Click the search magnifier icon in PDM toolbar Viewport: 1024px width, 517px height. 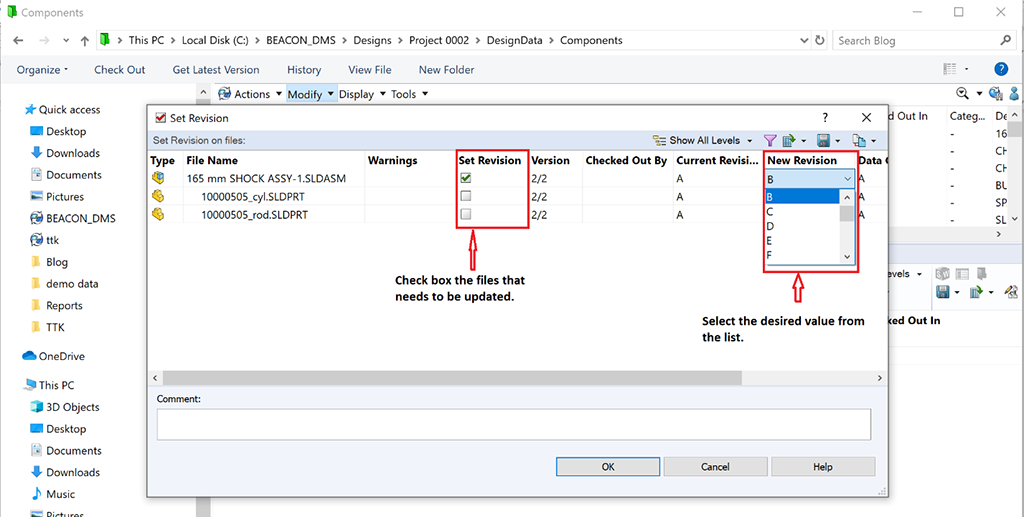[962, 94]
